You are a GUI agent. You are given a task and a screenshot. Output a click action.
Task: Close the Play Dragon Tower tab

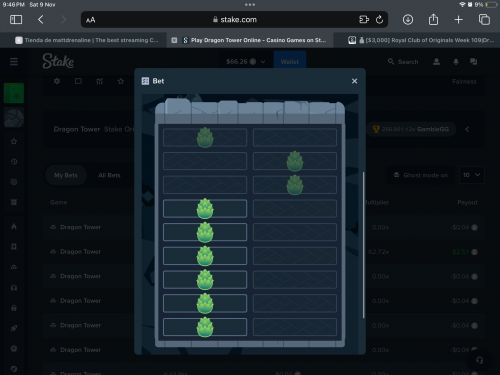point(174,40)
